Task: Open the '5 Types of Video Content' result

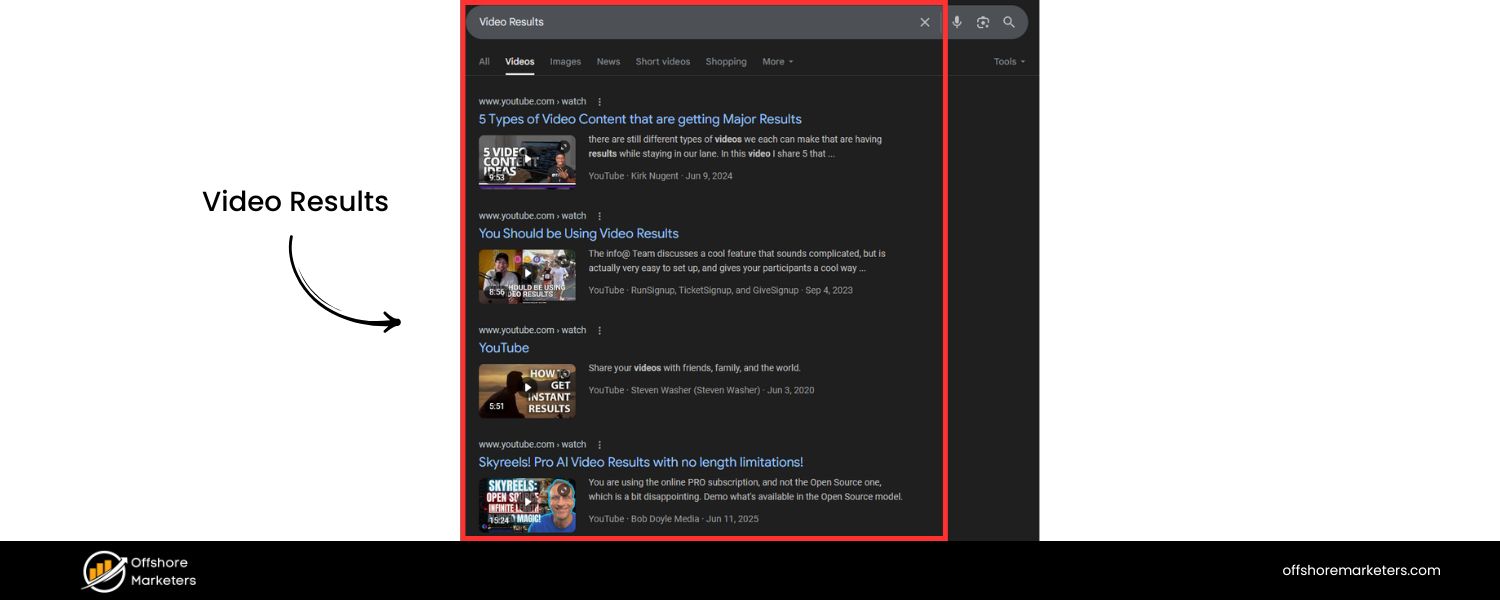Action: (x=640, y=119)
